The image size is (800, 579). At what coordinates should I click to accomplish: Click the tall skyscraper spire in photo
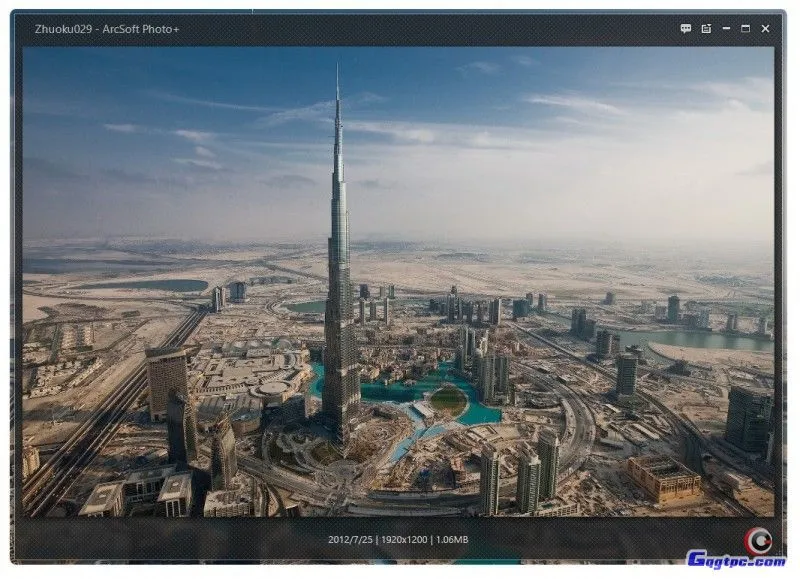[337, 110]
